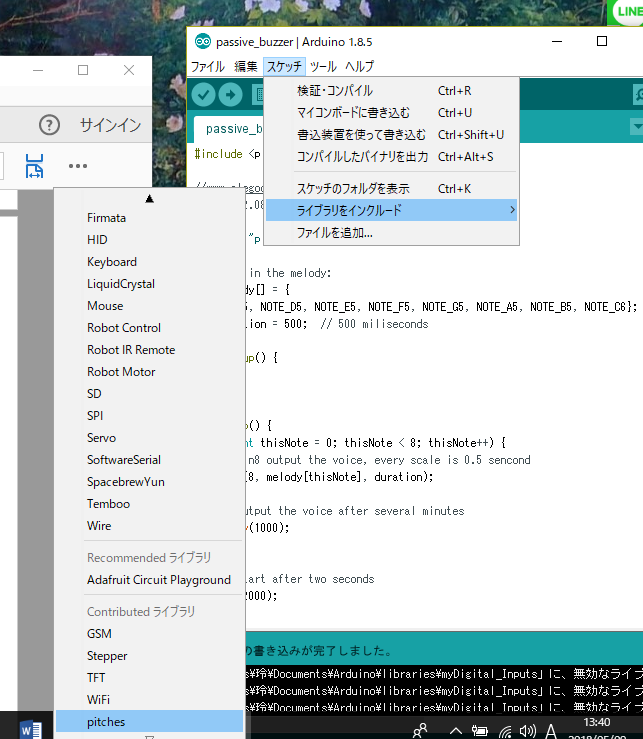Screen dimensions: 643x739
Task: Select the TFT library
Action: [x=149, y=678]
